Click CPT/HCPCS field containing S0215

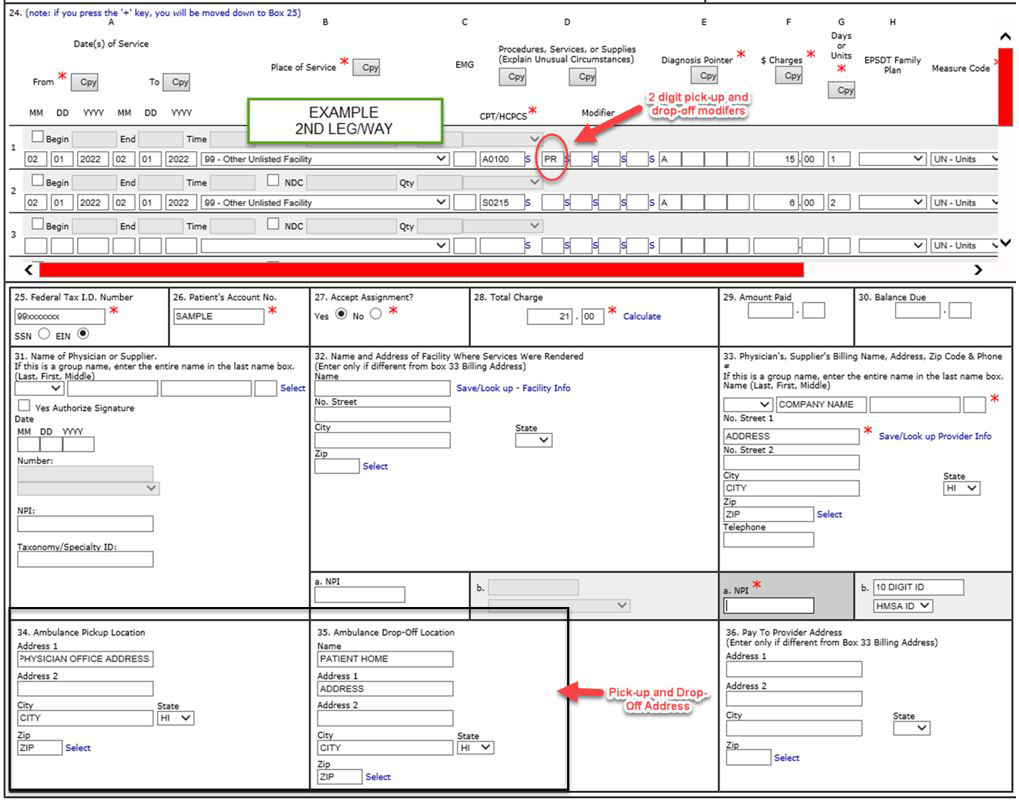tap(502, 202)
